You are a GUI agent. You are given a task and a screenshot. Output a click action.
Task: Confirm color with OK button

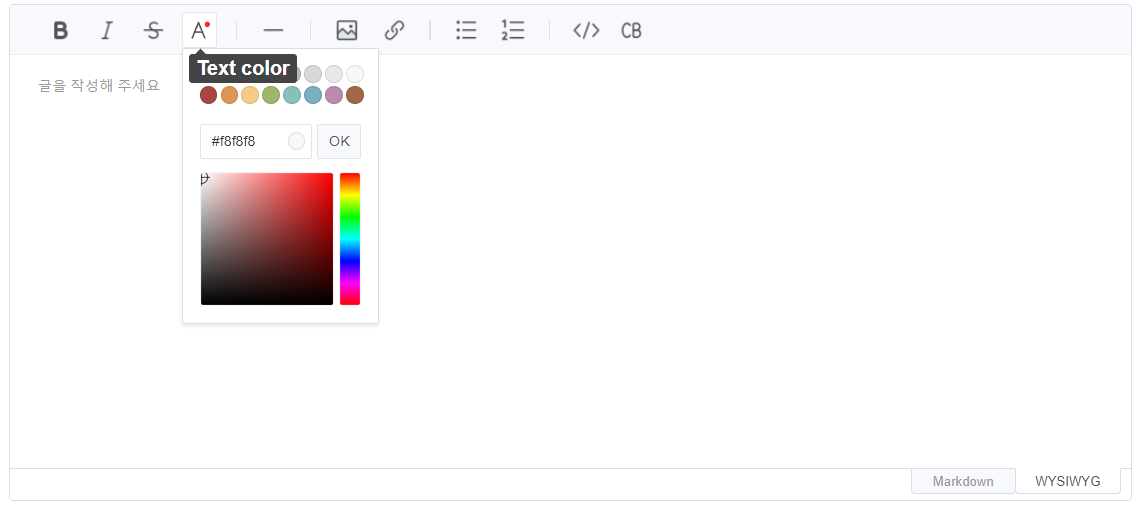pyautogui.click(x=339, y=141)
